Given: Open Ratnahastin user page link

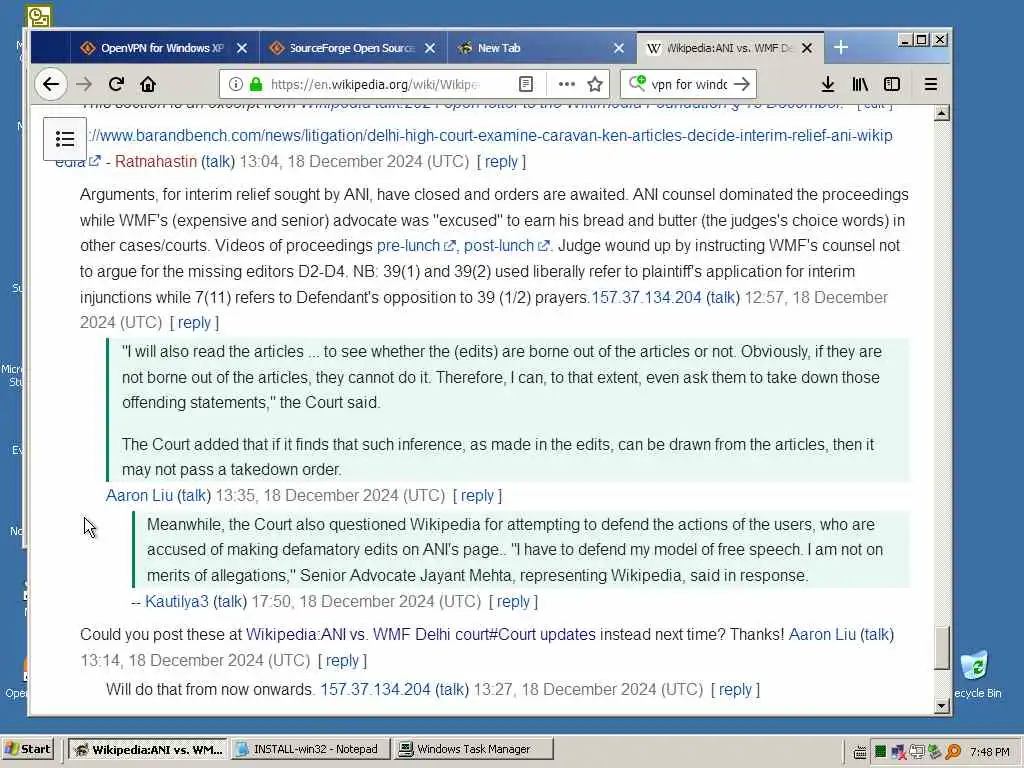Looking at the screenshot, I should click(155, 161).
